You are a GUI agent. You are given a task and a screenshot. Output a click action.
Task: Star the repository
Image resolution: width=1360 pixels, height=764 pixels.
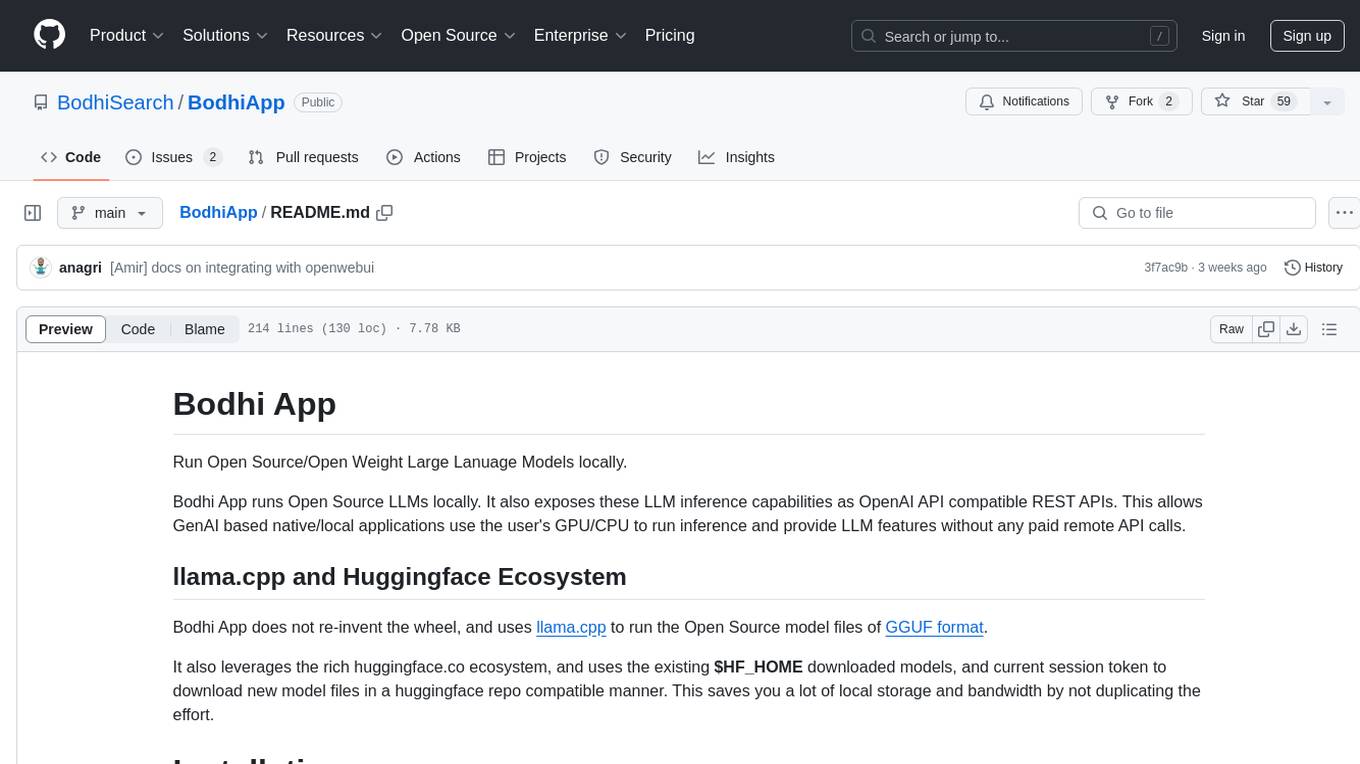click(1255, 102)
